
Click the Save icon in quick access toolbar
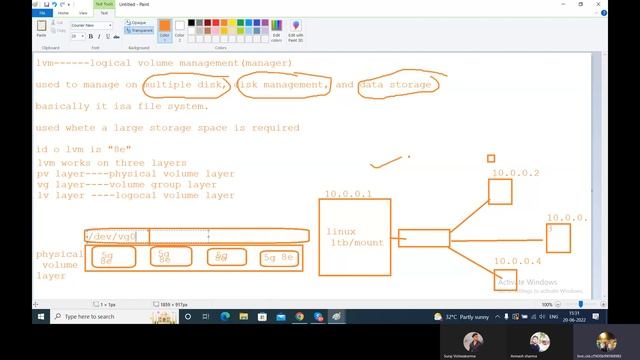click(46, 4)
